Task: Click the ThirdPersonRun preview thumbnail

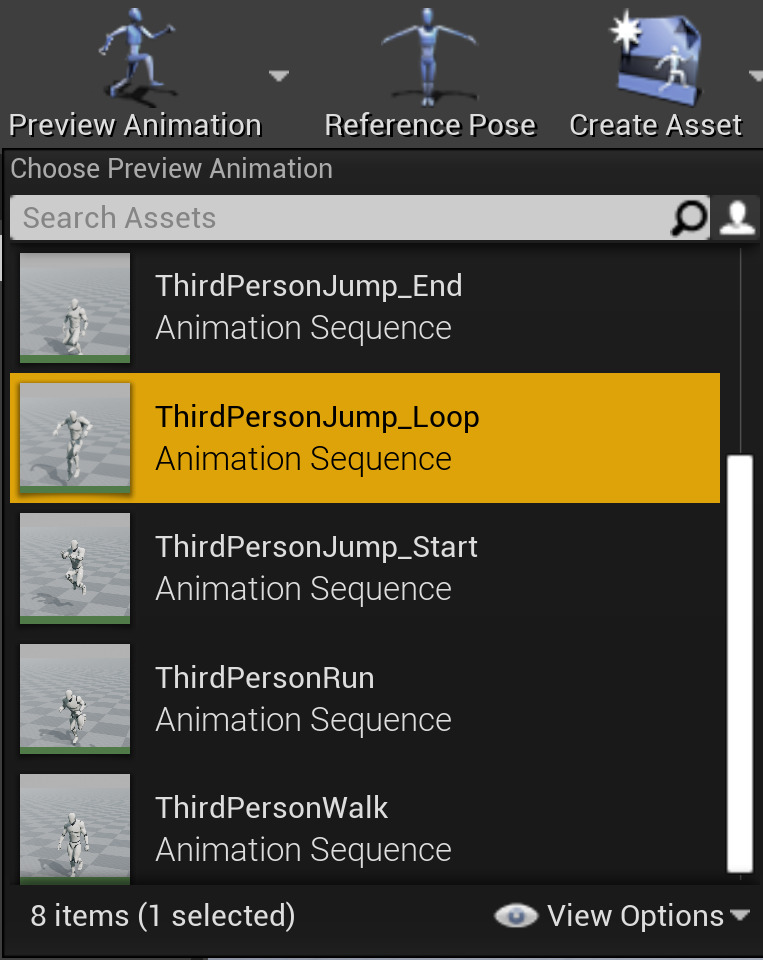Action: tap(74, 698)
